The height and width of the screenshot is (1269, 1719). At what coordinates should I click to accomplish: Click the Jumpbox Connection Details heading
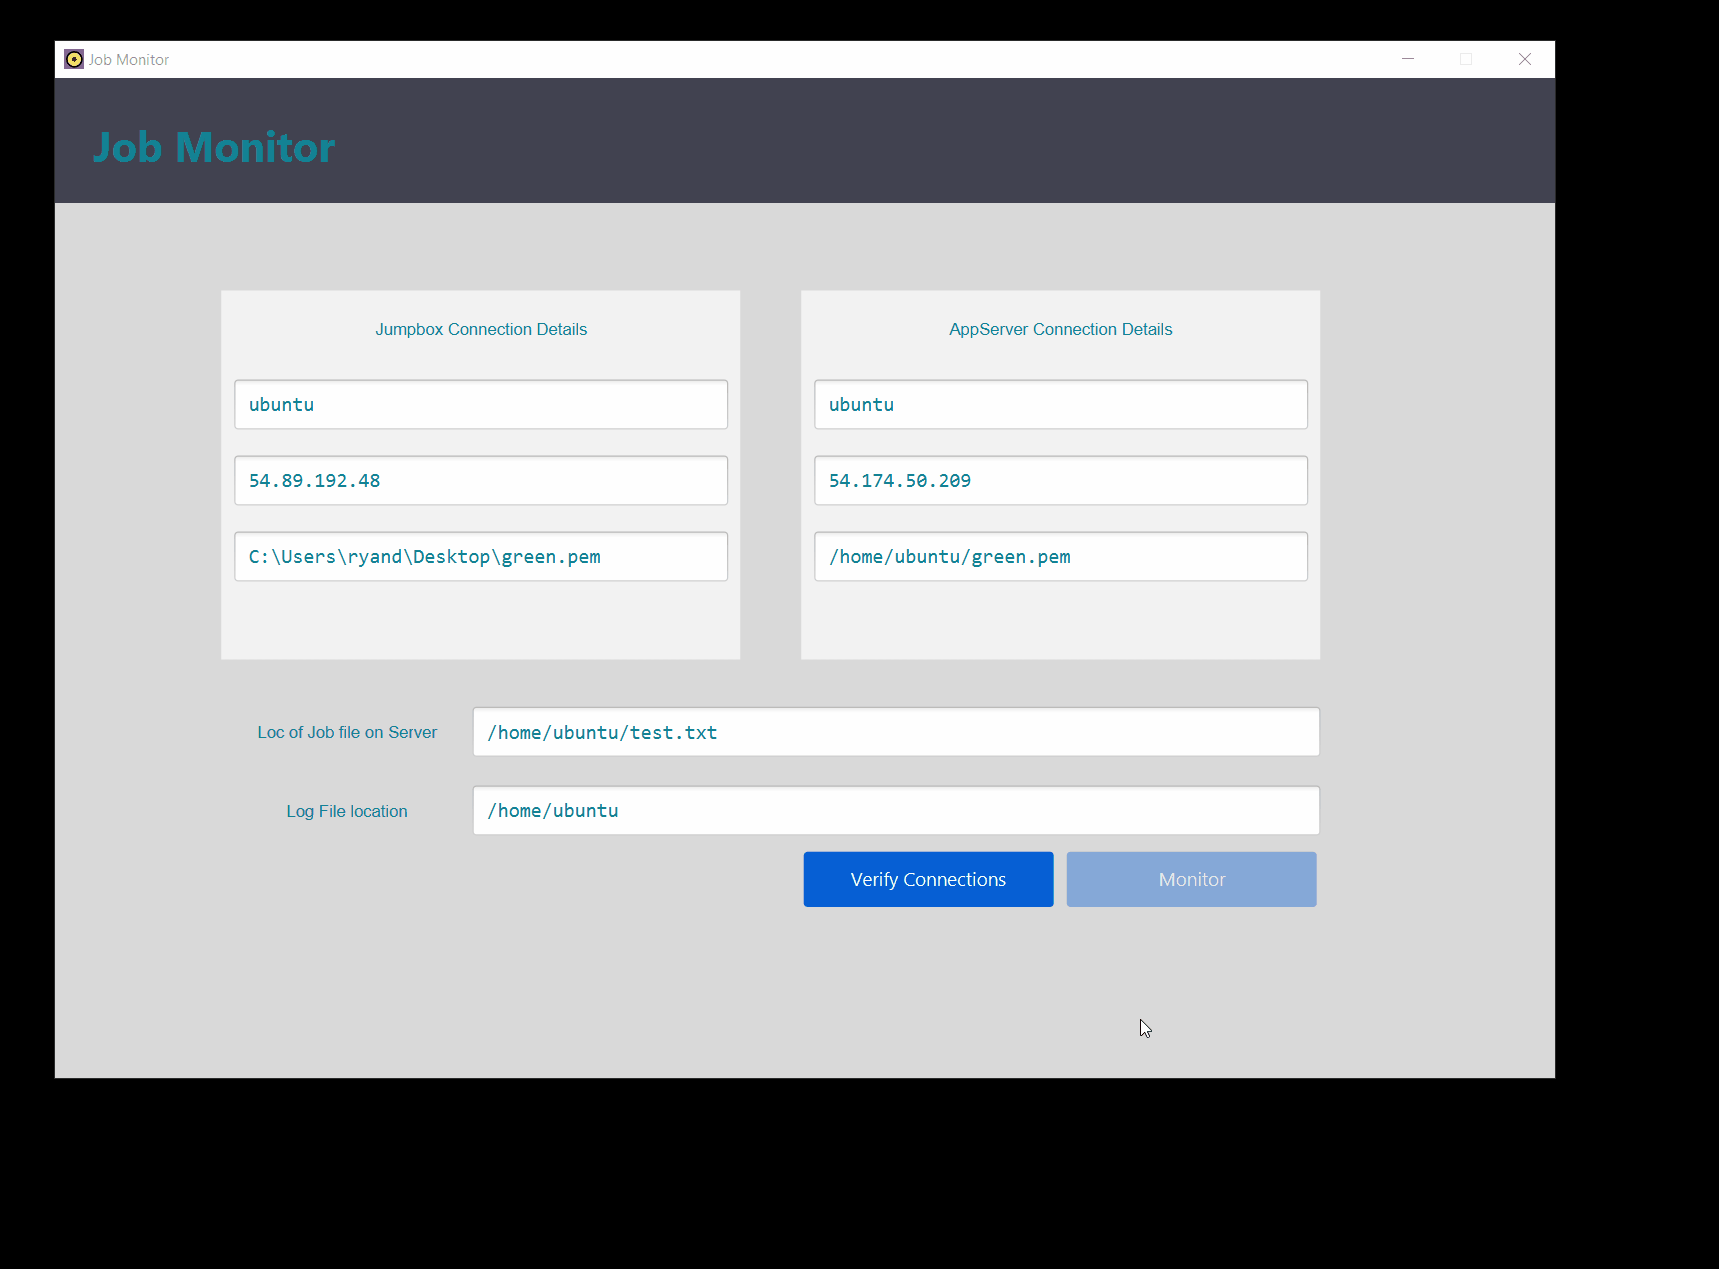[481, 329]
